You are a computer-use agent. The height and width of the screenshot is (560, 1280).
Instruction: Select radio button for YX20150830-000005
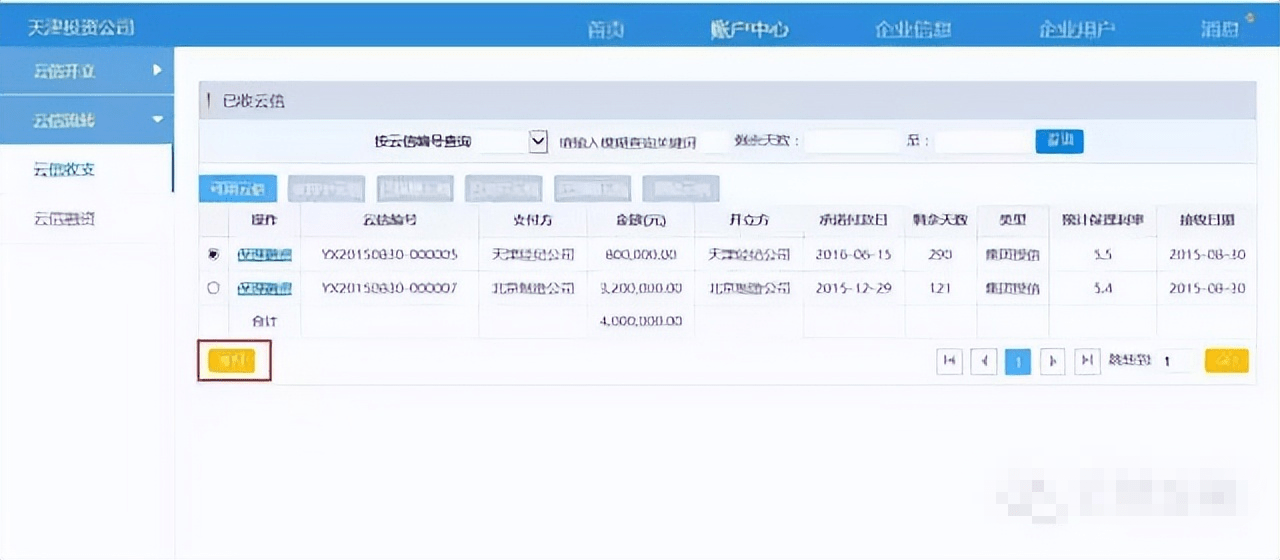213,255
